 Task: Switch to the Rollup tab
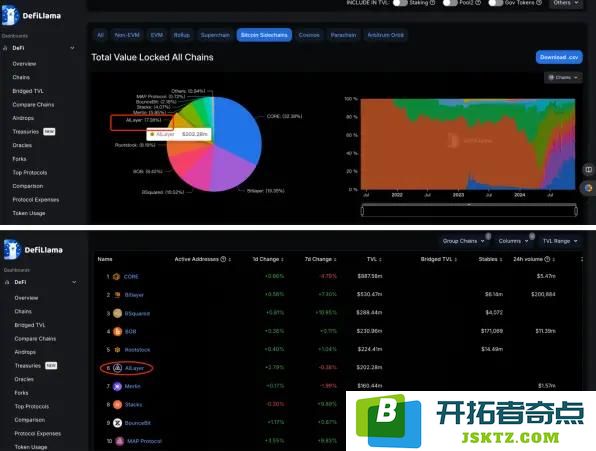[x=182, y=35]
